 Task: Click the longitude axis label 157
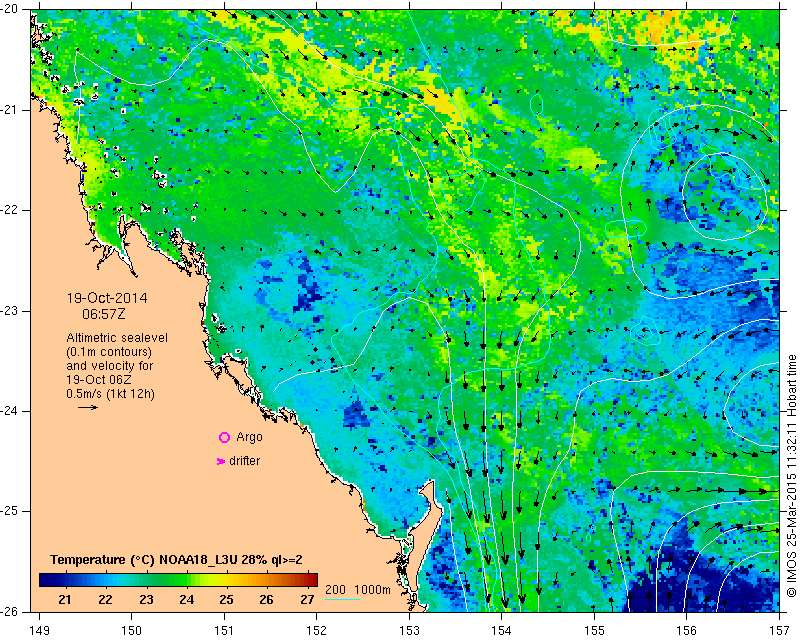(780, 631)
